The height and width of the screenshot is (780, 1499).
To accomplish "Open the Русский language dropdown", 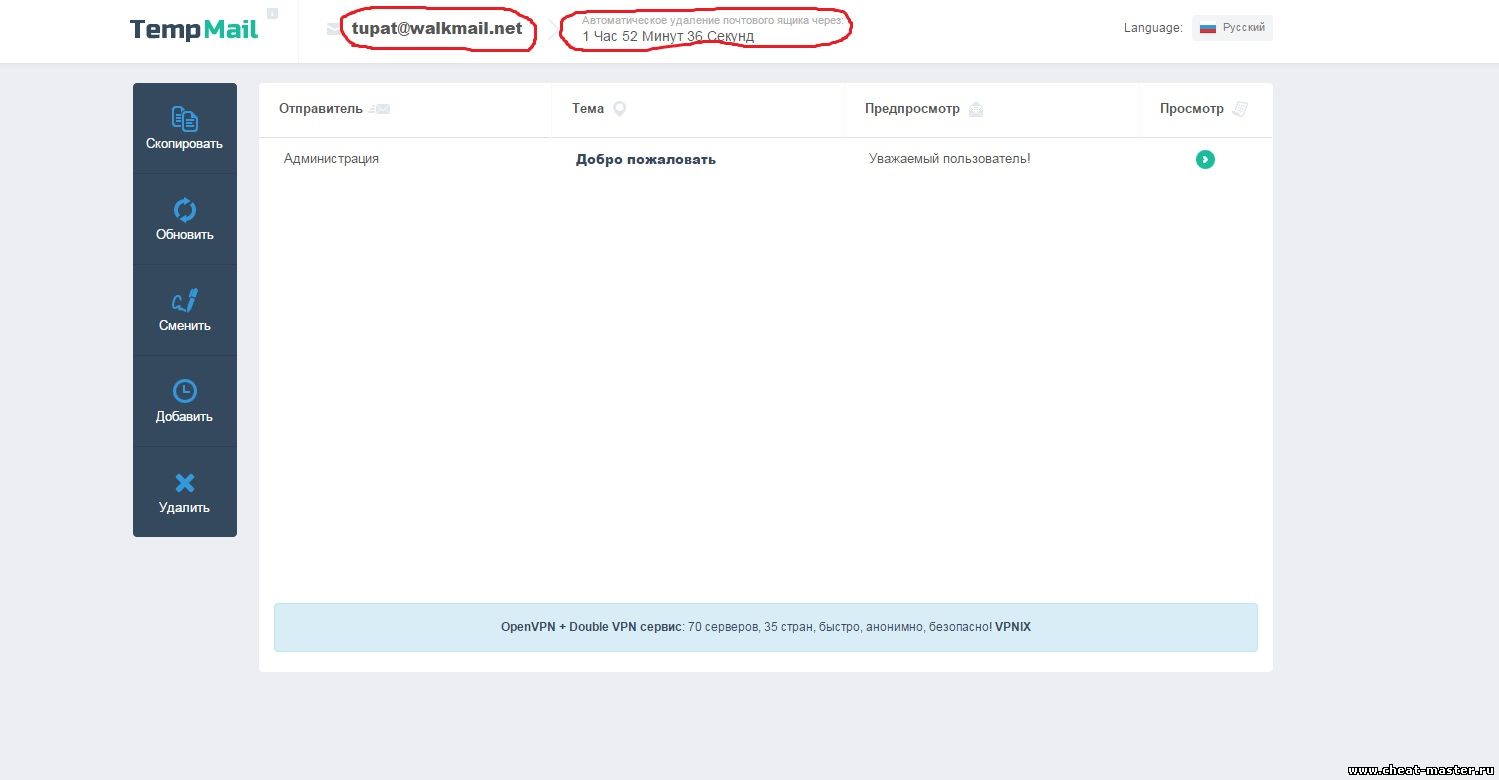I will (x=1232, y=28).
